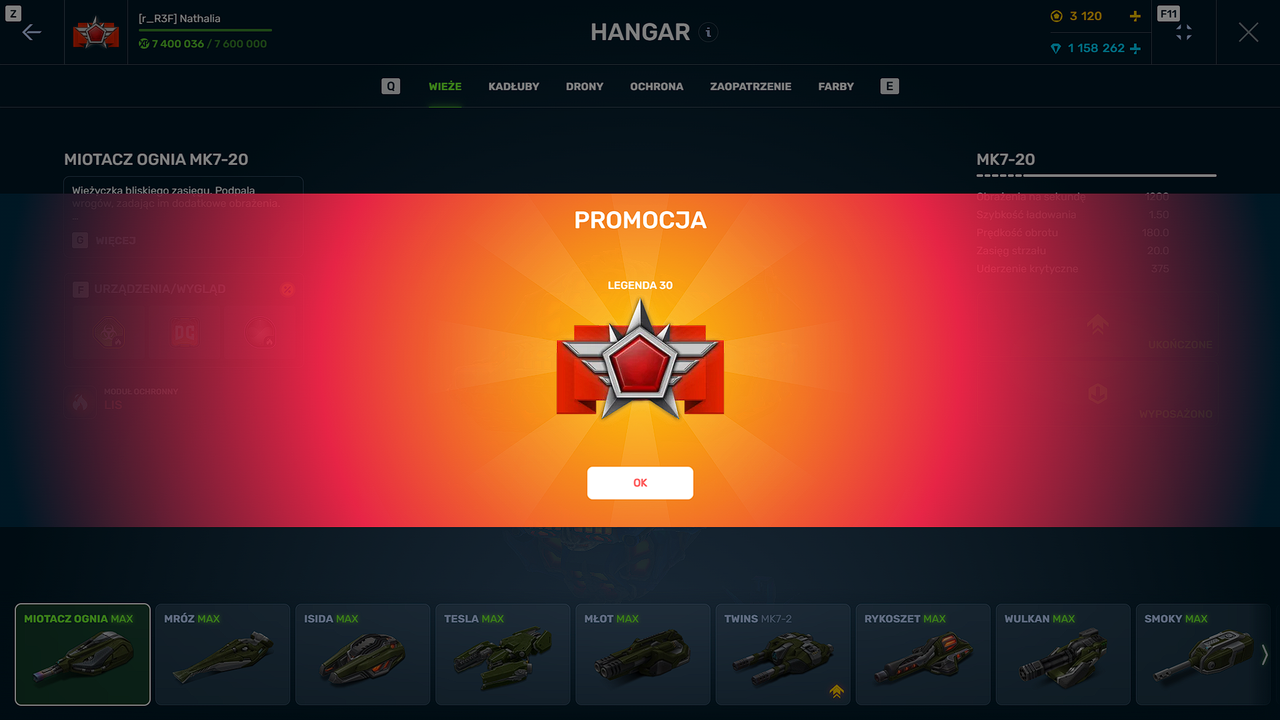The width and height of the screenshot is (1280, 720).
Task: Click the Legend rank badge beside player name
Action: pos(96,33)
